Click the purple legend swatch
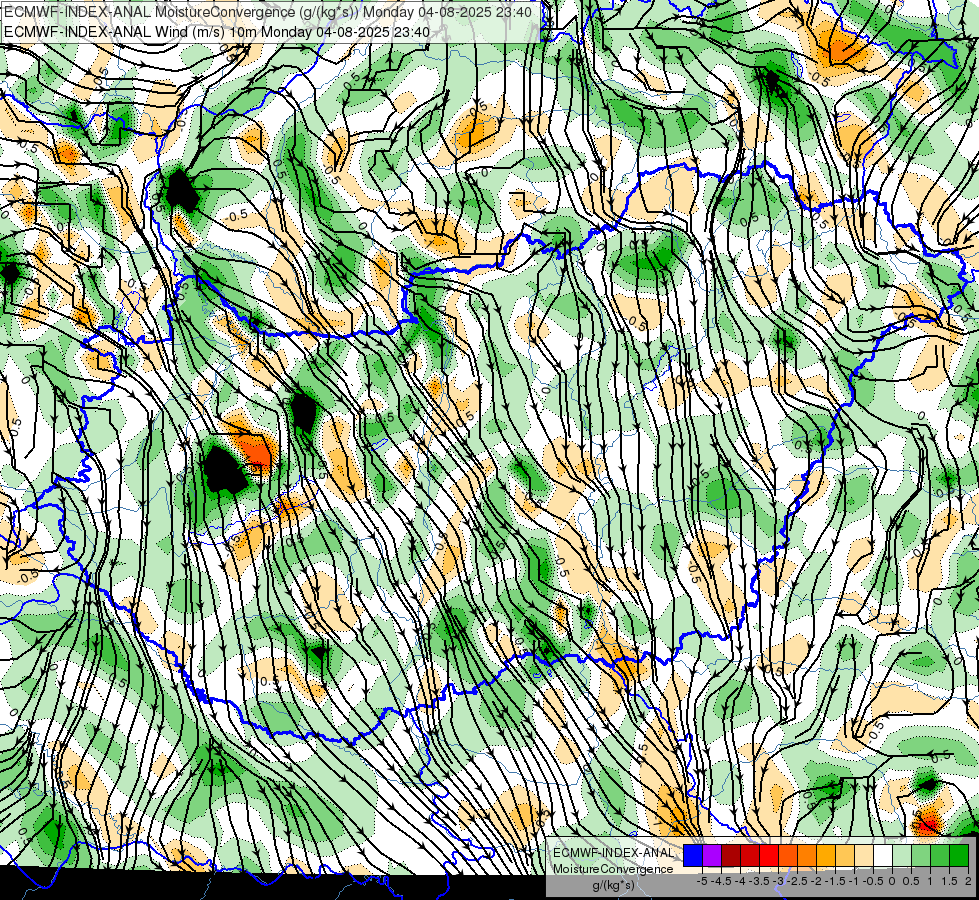The width and height of the screenshot is (979, 900). (x=712, y=856)
